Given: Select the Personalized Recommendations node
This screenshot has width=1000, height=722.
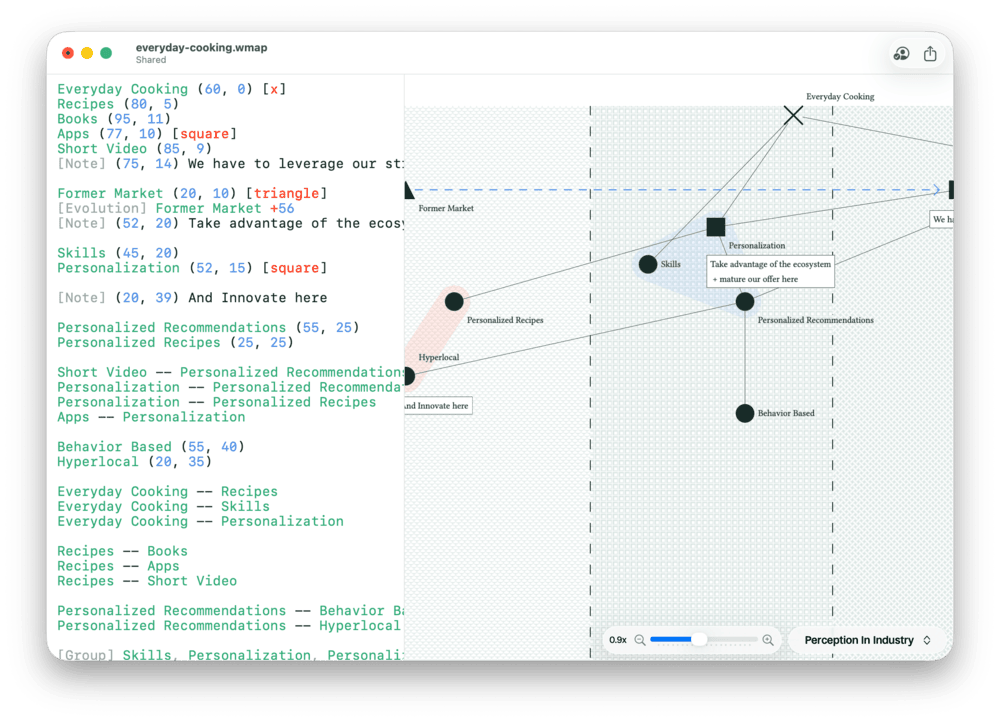Looking at the screenshot, I should click(745, 301).
